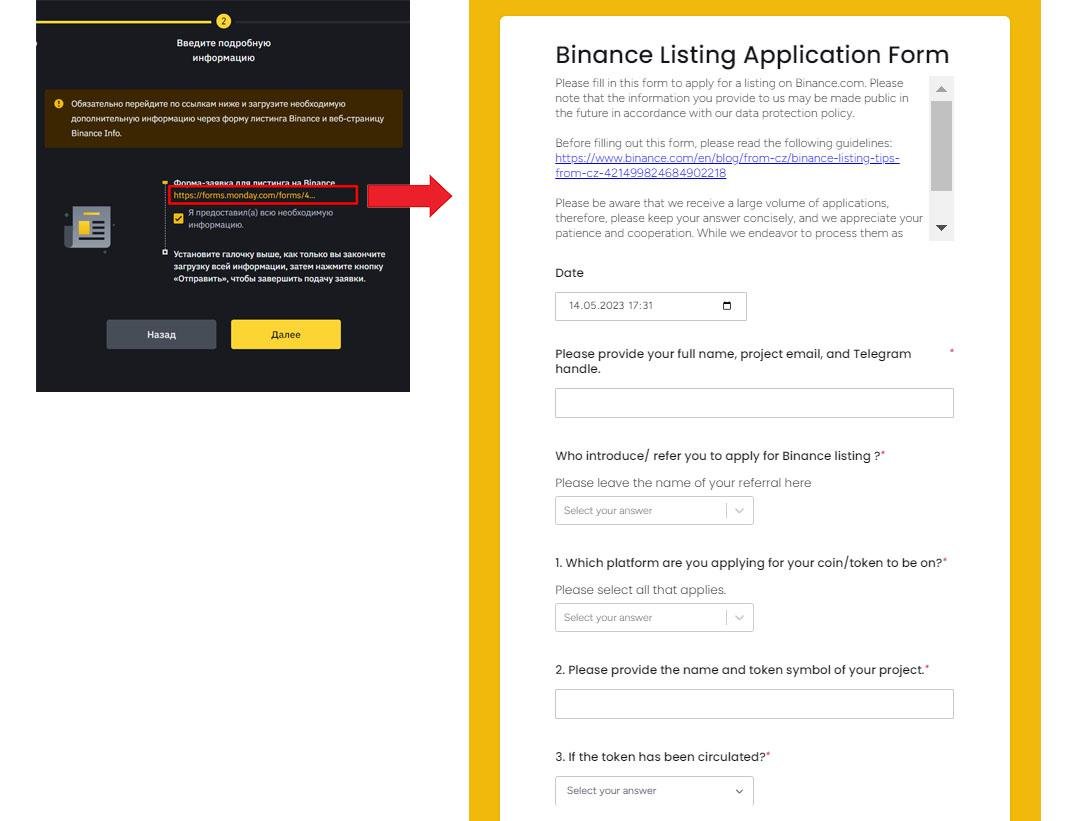Click the full name and Telegram input field
Viewport: 1081px width, 821px height.
pyautogui.click(x=754, y=403)
